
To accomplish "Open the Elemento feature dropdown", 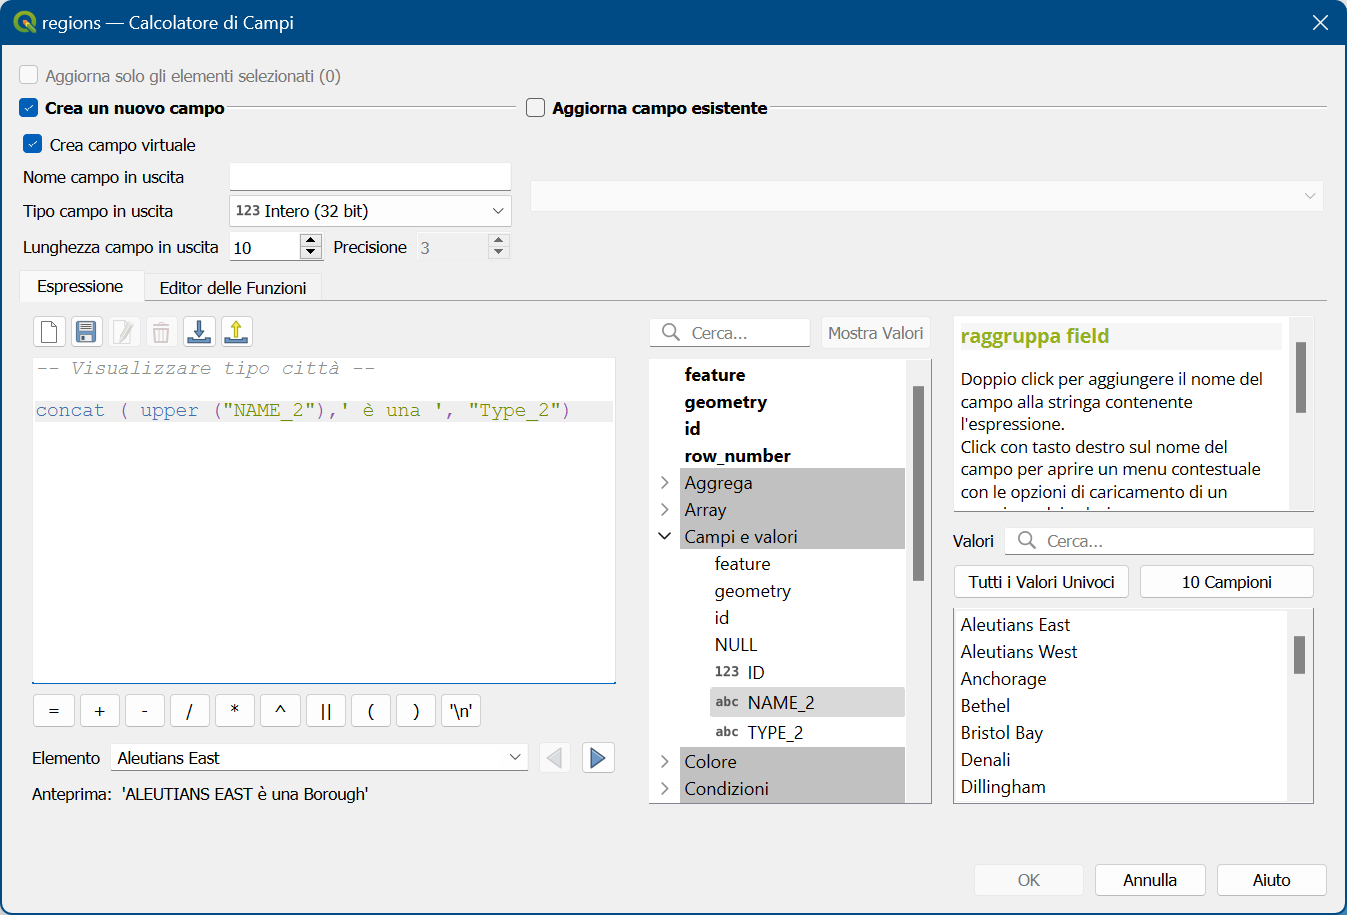I will (x=320, y=758).
